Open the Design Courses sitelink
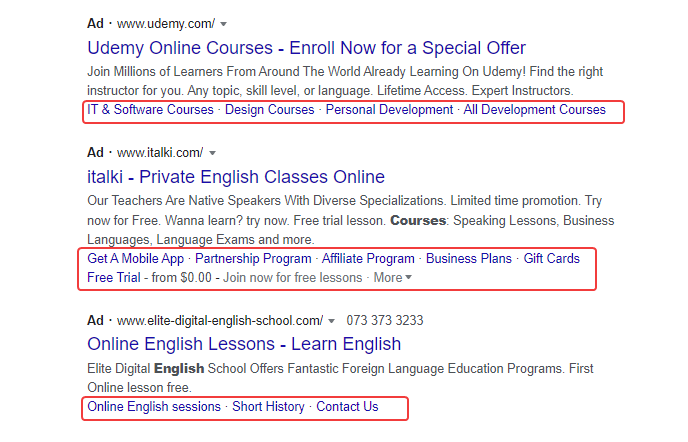This screenshot has width=688, height=442. [269, 110]
